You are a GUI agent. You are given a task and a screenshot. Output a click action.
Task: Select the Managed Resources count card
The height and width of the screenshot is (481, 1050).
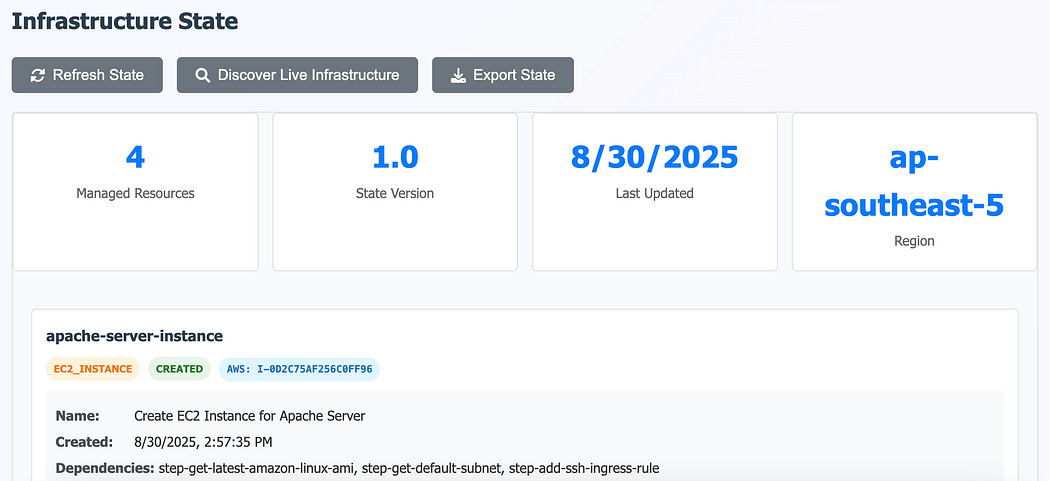tap(135, 192)
